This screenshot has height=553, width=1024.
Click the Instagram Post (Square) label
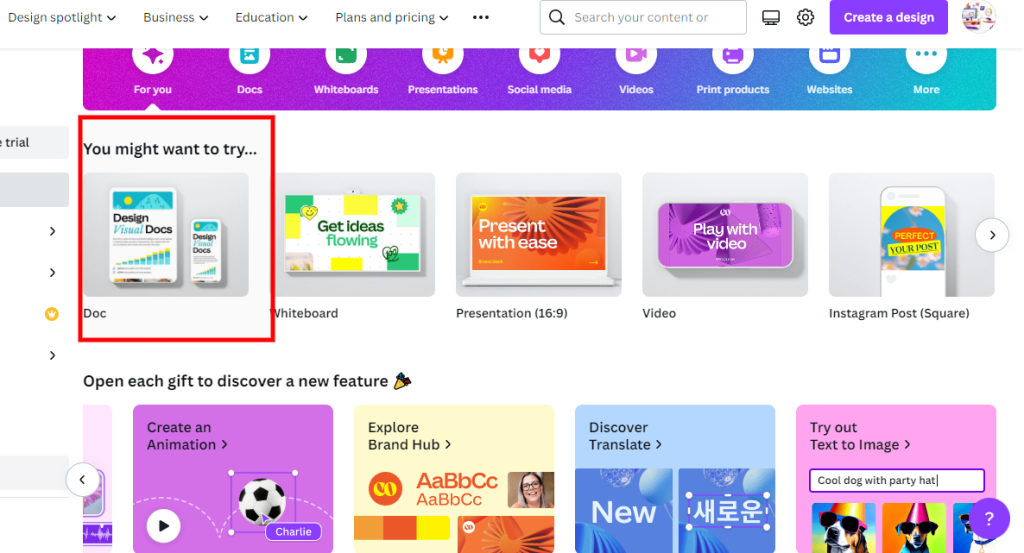tap(899, 313)
